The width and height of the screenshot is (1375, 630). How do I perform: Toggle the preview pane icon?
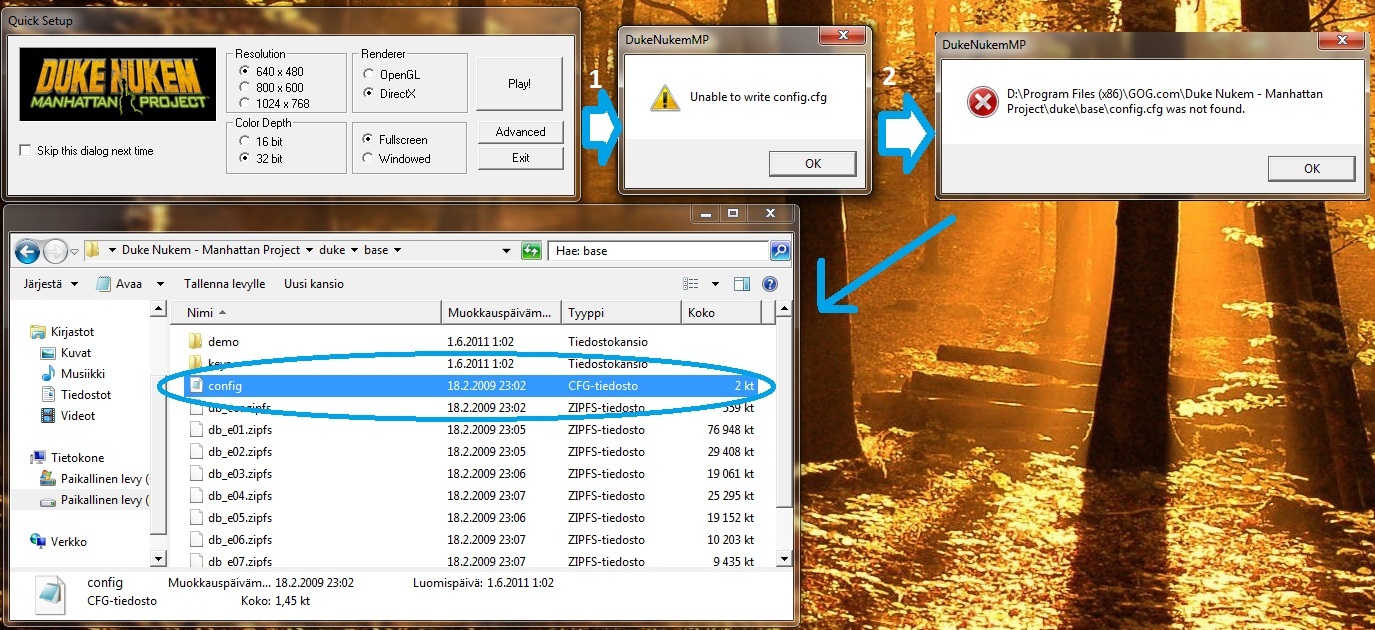pos(742,284)
